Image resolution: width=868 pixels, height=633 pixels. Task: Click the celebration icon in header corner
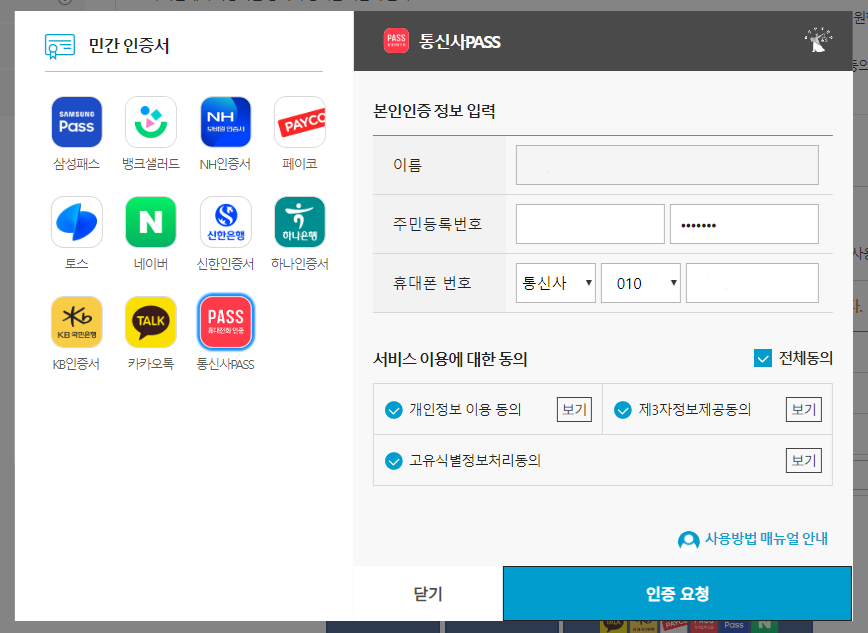pyautogui.click(x=818, y=40)
